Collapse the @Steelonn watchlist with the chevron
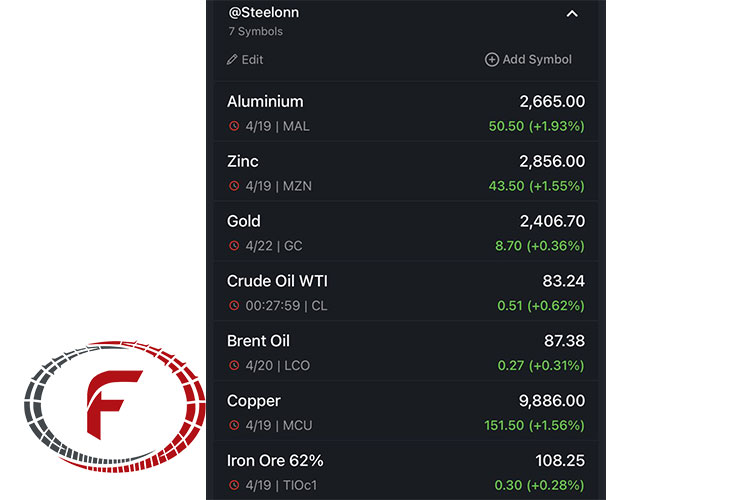 pyautogui.click(x=572, y=14)
